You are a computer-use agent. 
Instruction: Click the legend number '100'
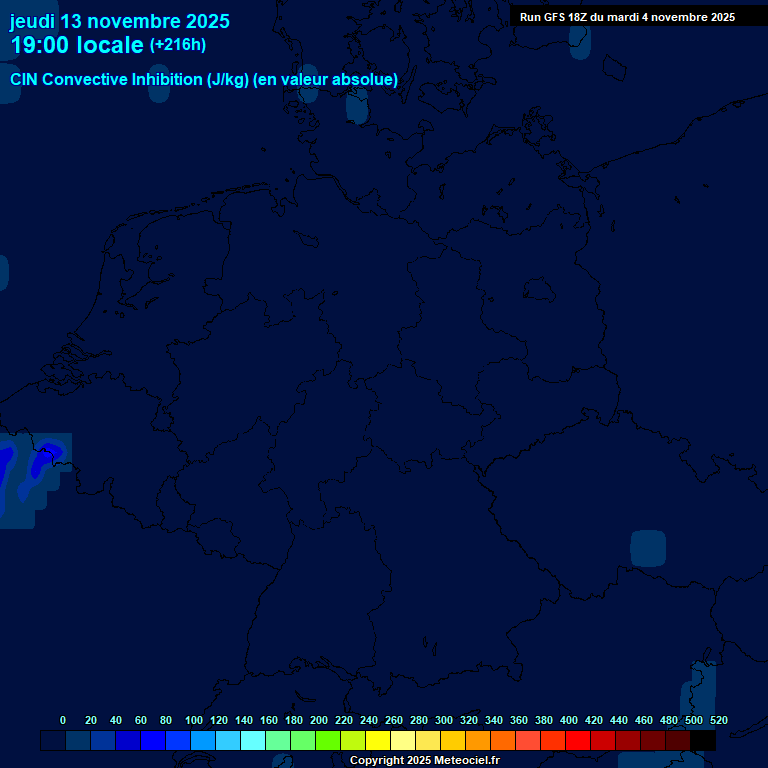tap(194, 720)
